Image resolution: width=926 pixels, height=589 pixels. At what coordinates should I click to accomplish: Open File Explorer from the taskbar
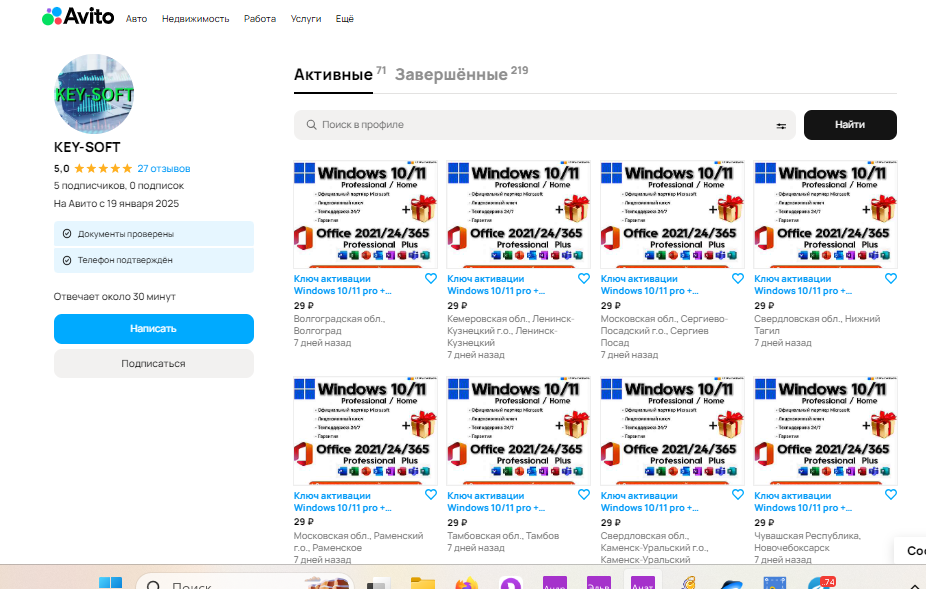pyautogui.click(x=423, y=584)
